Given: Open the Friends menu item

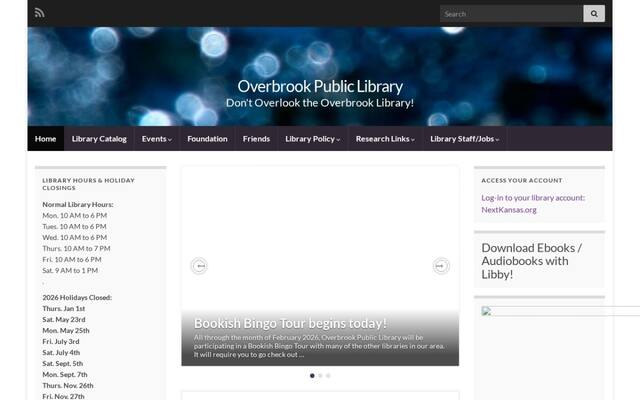Looking at the screenshot, I should pyautogui.click(x=256, y=139).
